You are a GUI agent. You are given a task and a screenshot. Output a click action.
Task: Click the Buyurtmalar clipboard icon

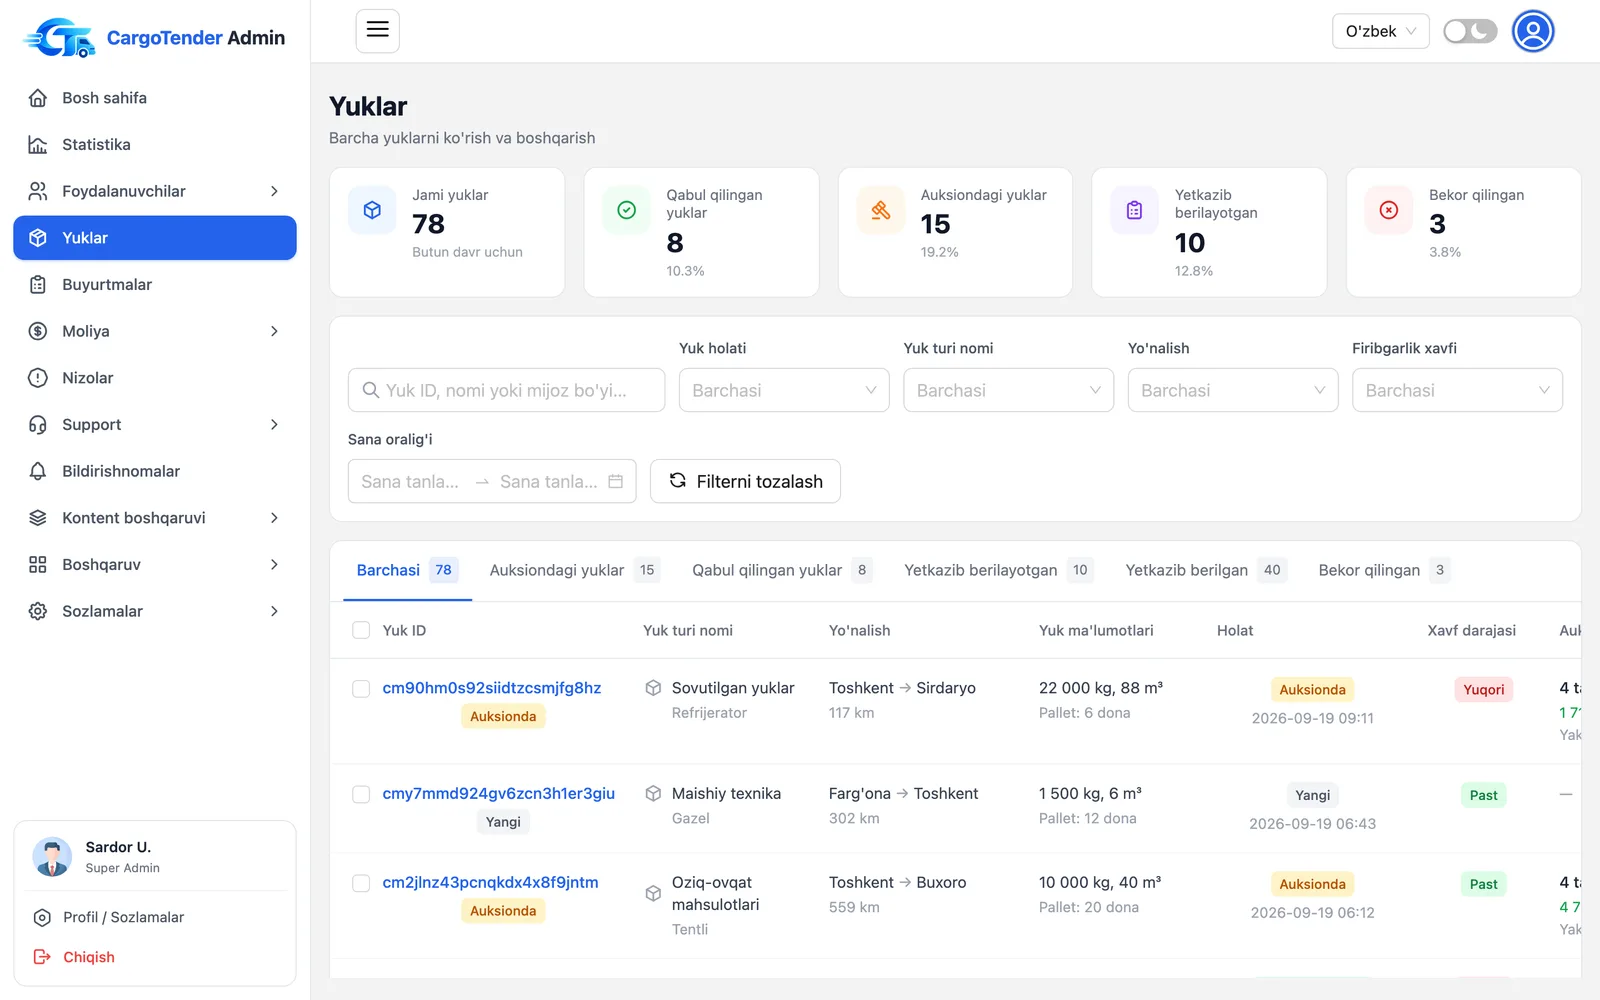38,285
